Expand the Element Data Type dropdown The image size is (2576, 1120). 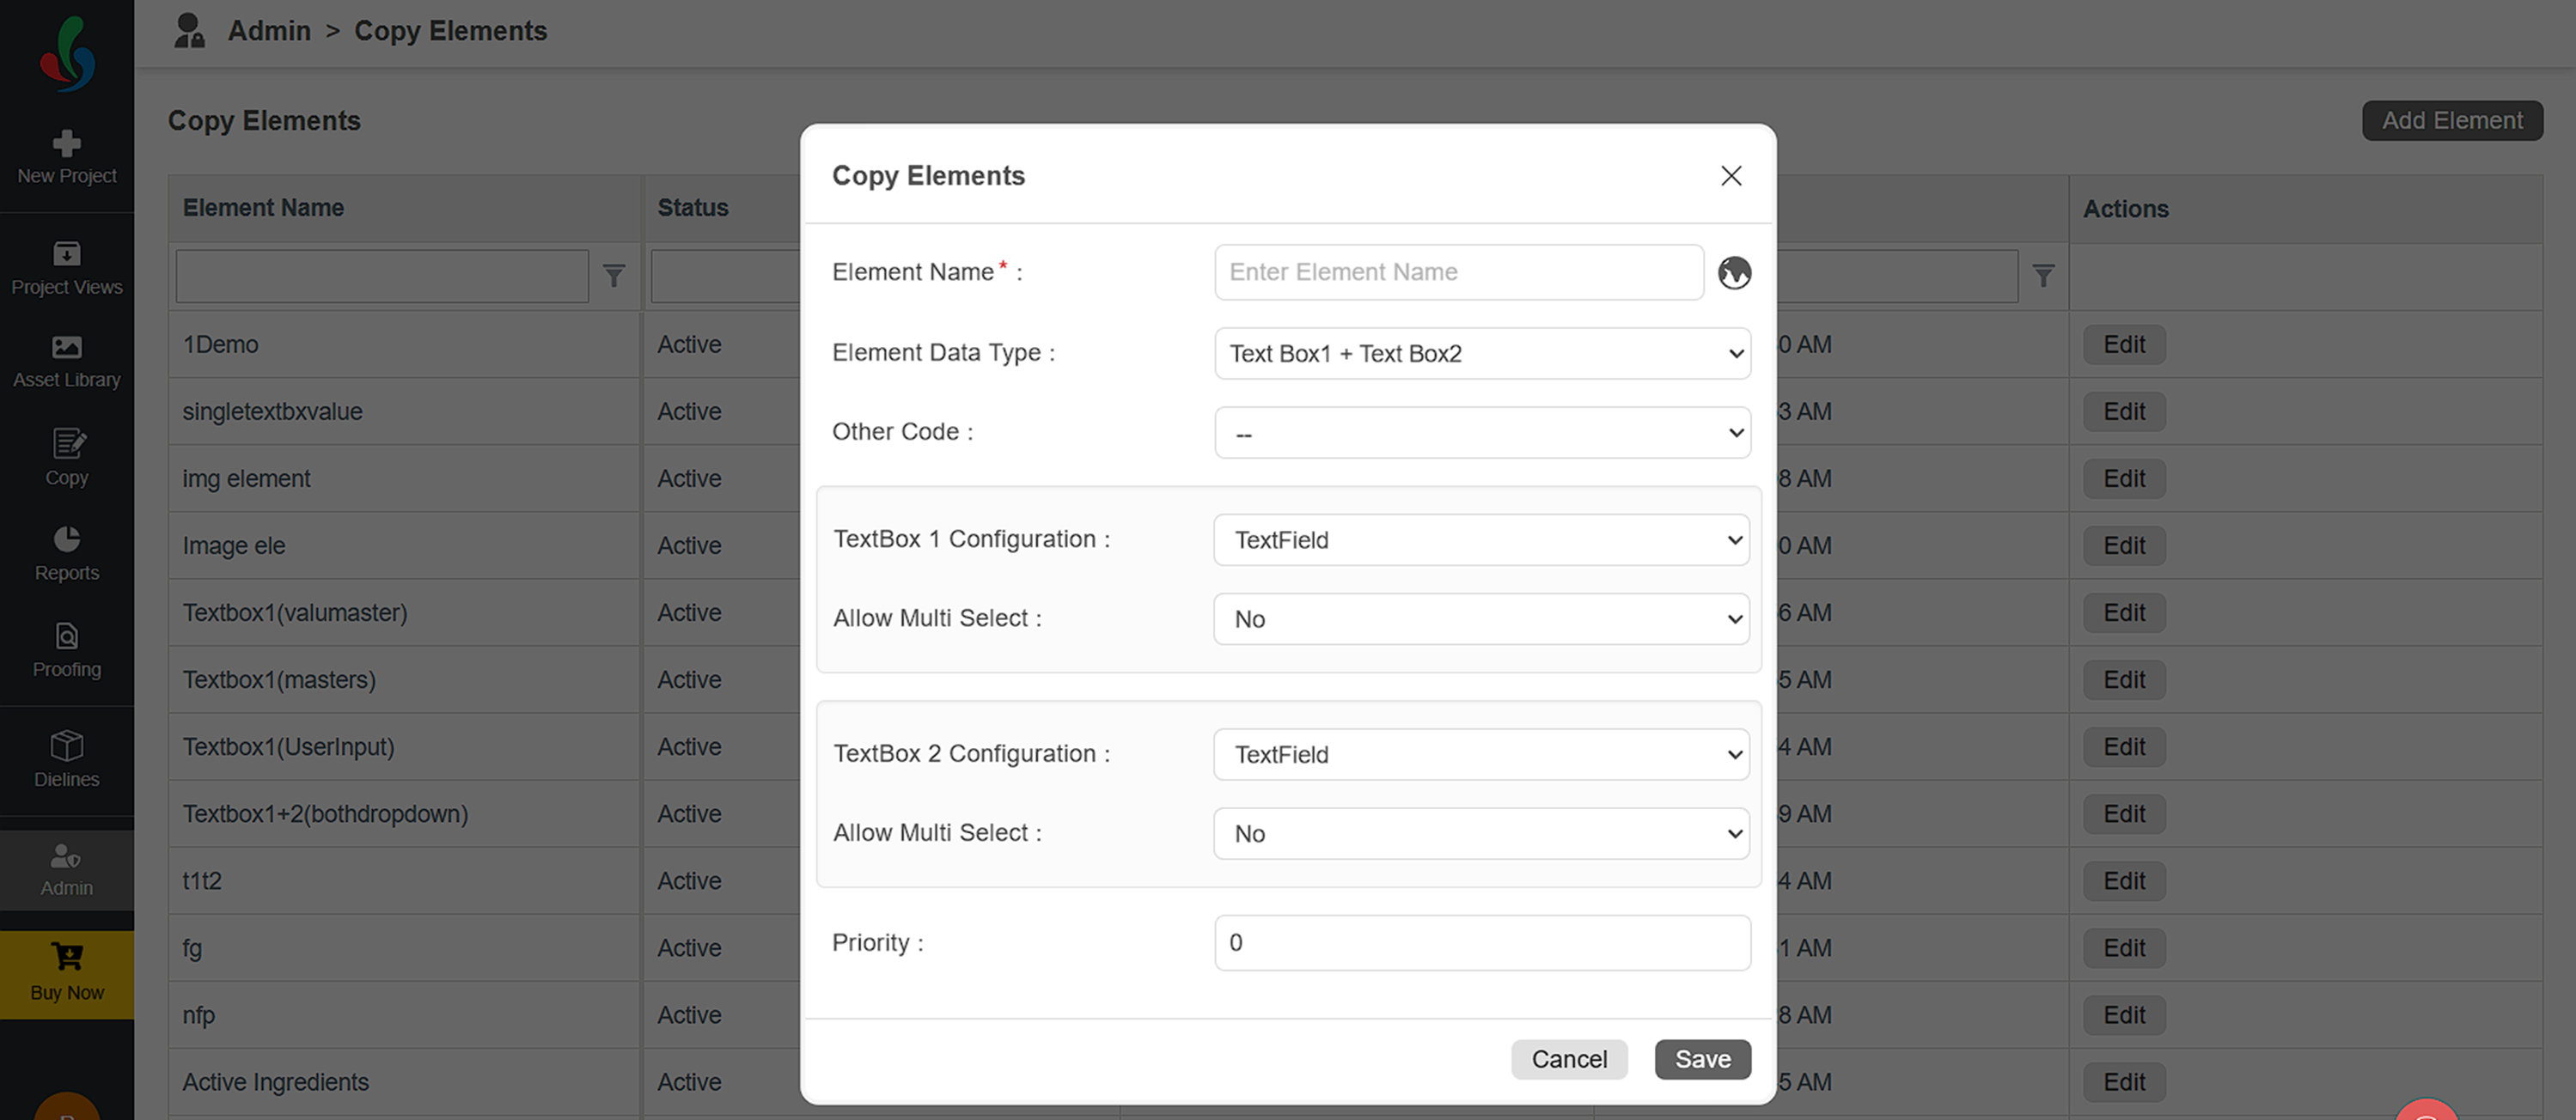coord(1482,353)
